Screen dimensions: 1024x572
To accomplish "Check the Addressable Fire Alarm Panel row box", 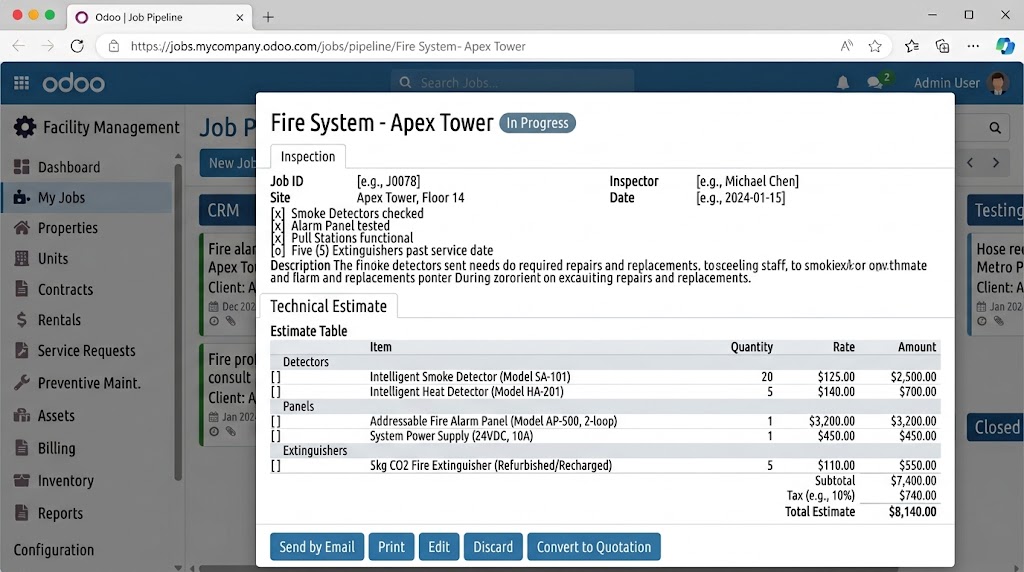I will [276, 421].
